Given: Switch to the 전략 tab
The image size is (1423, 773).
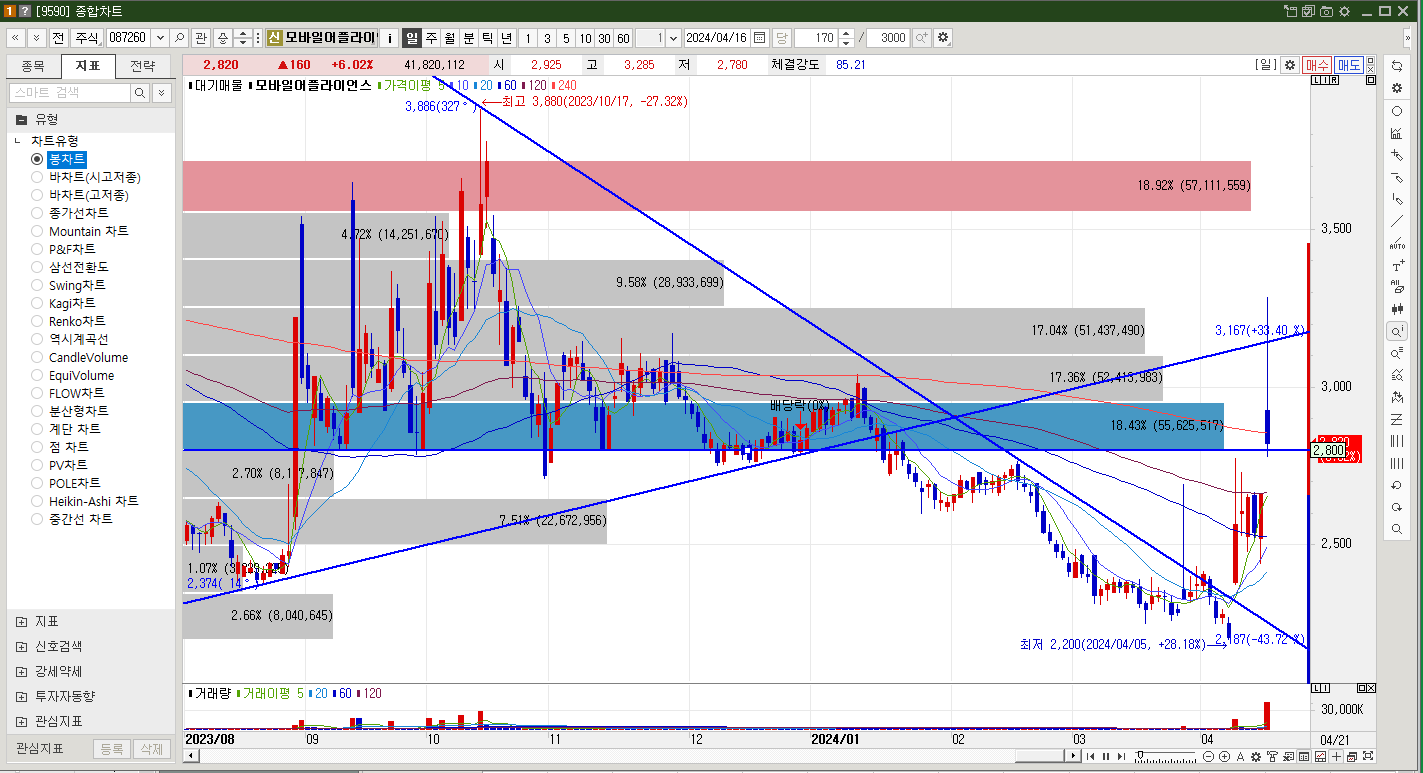Looking at the screenshot, I should (143, 66).
